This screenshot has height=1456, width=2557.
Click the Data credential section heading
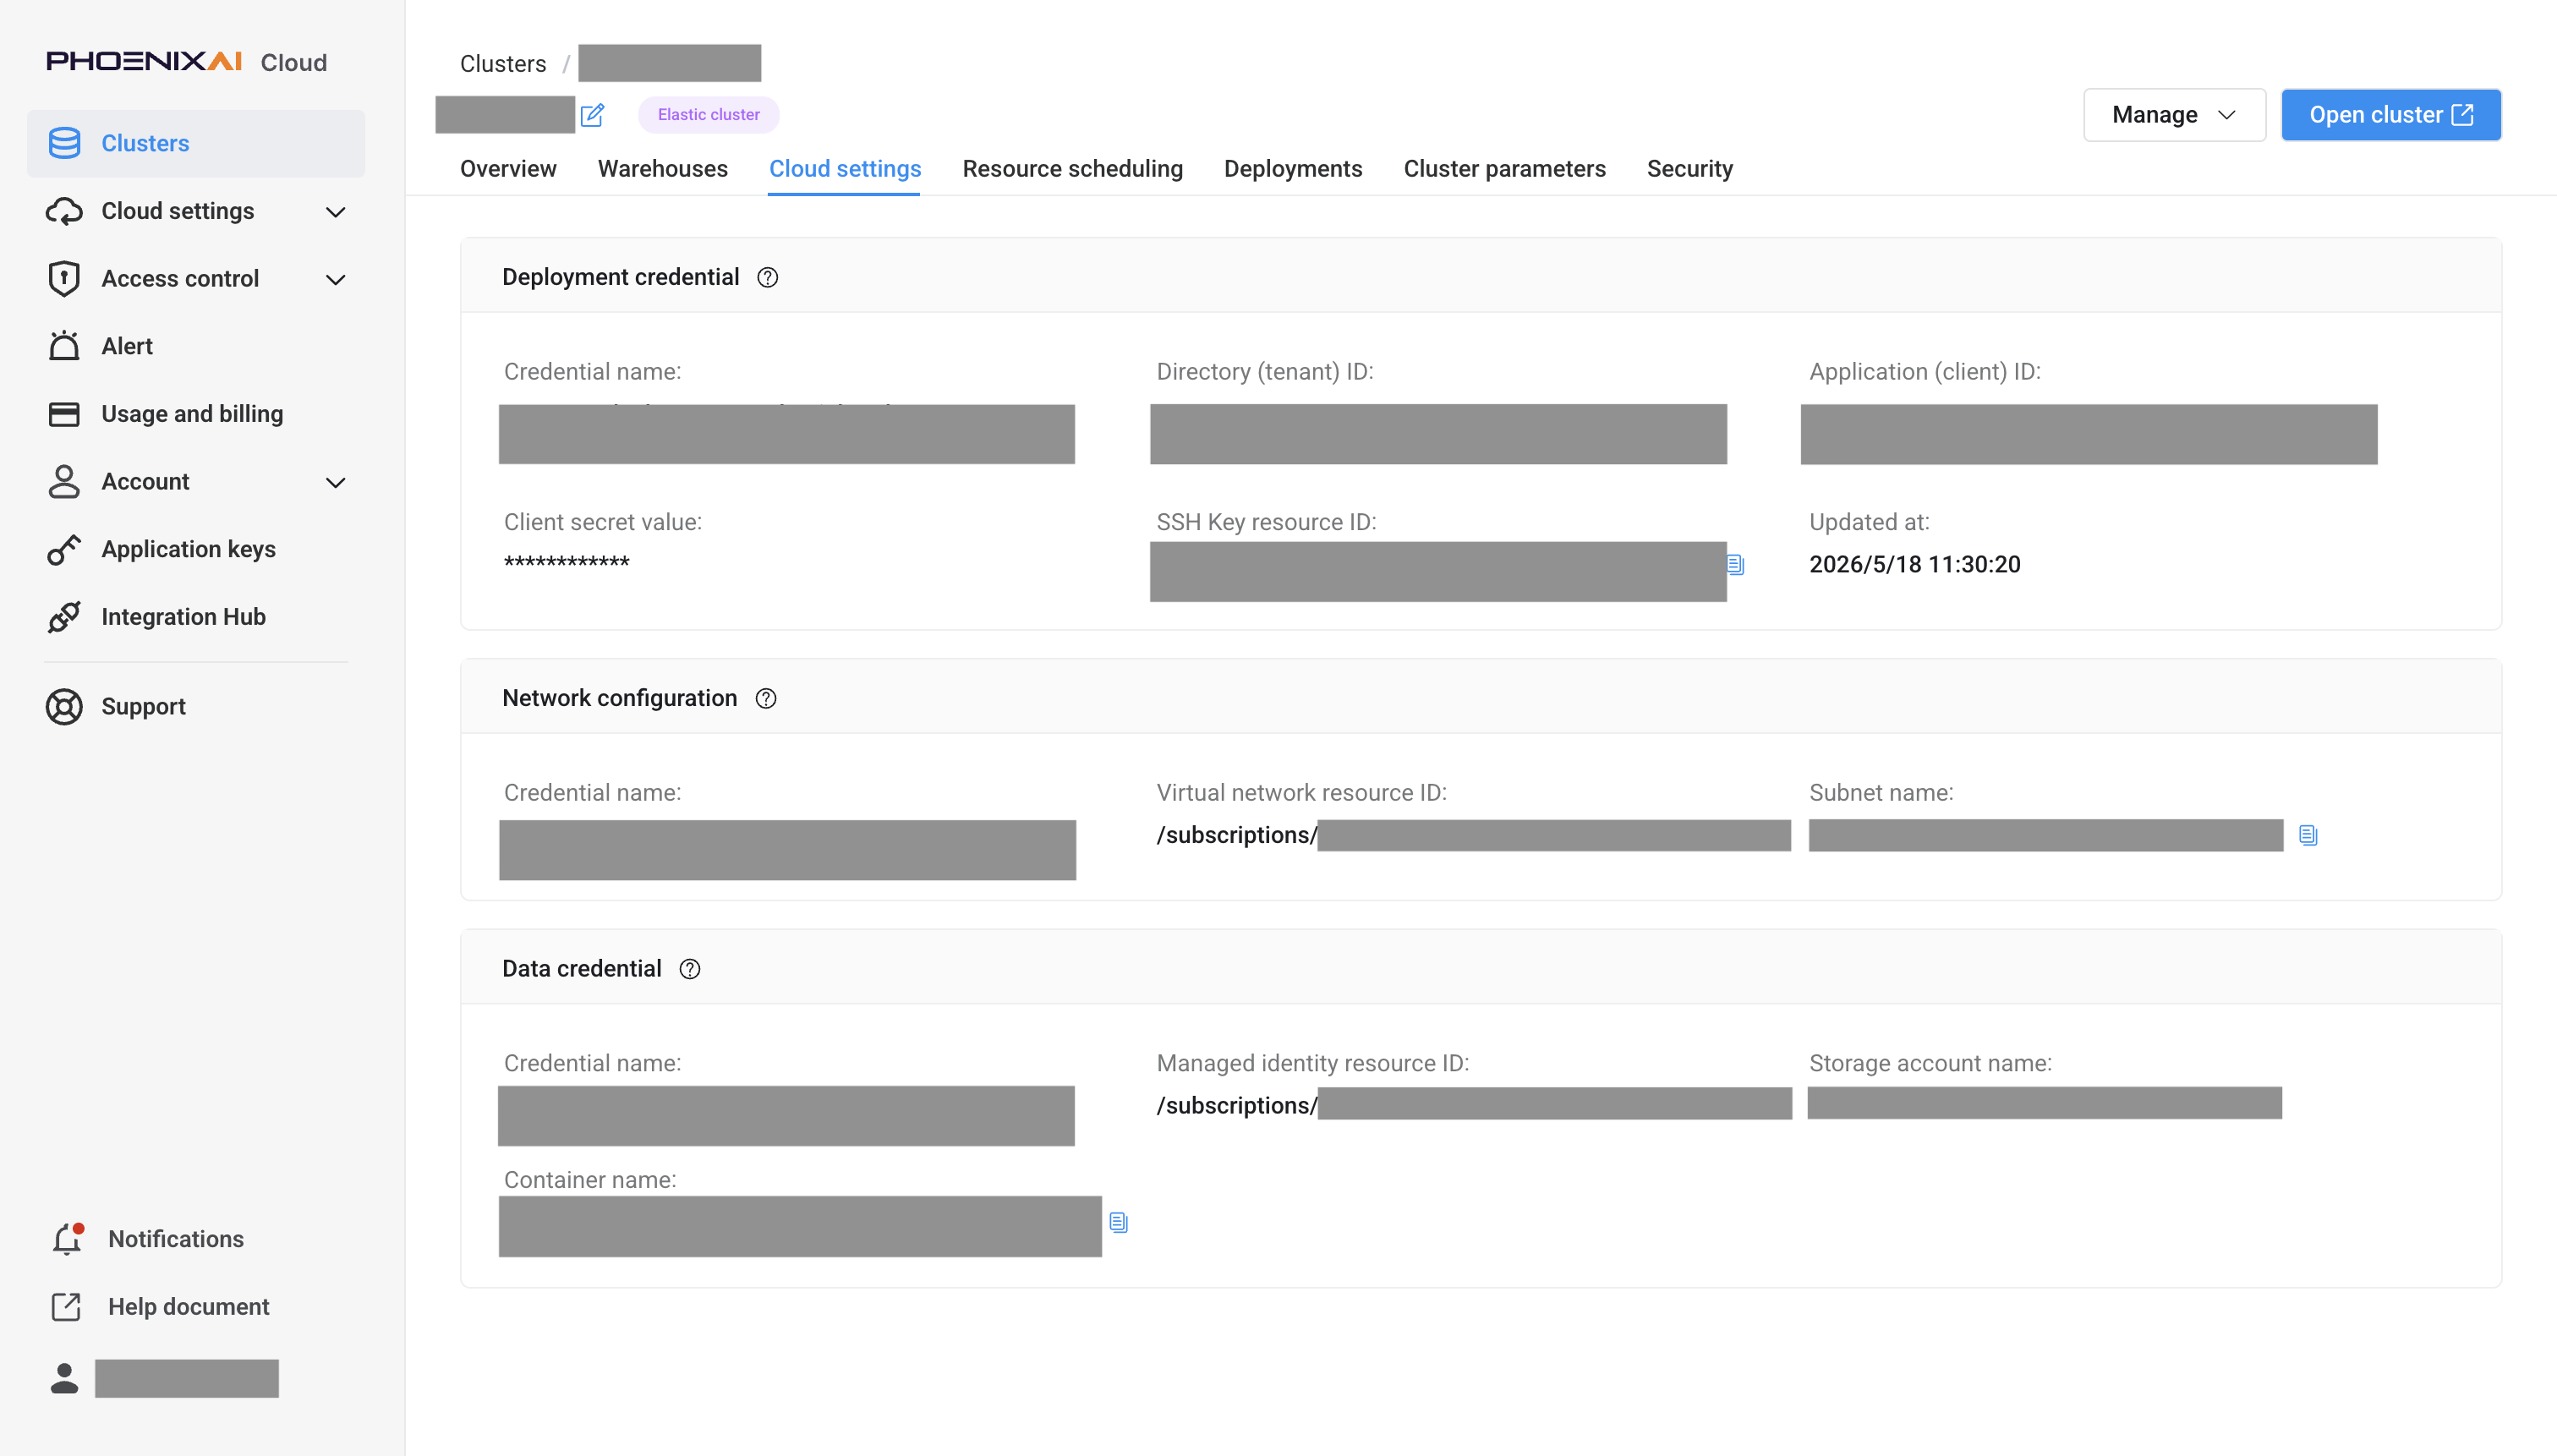582,968
